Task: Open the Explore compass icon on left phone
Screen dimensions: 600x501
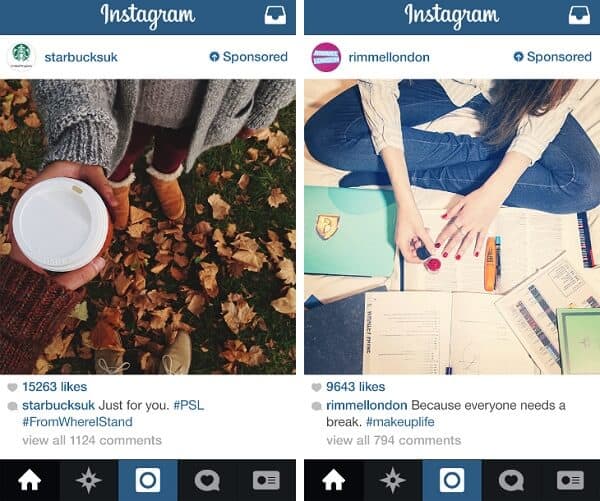Action: (88, 480)
